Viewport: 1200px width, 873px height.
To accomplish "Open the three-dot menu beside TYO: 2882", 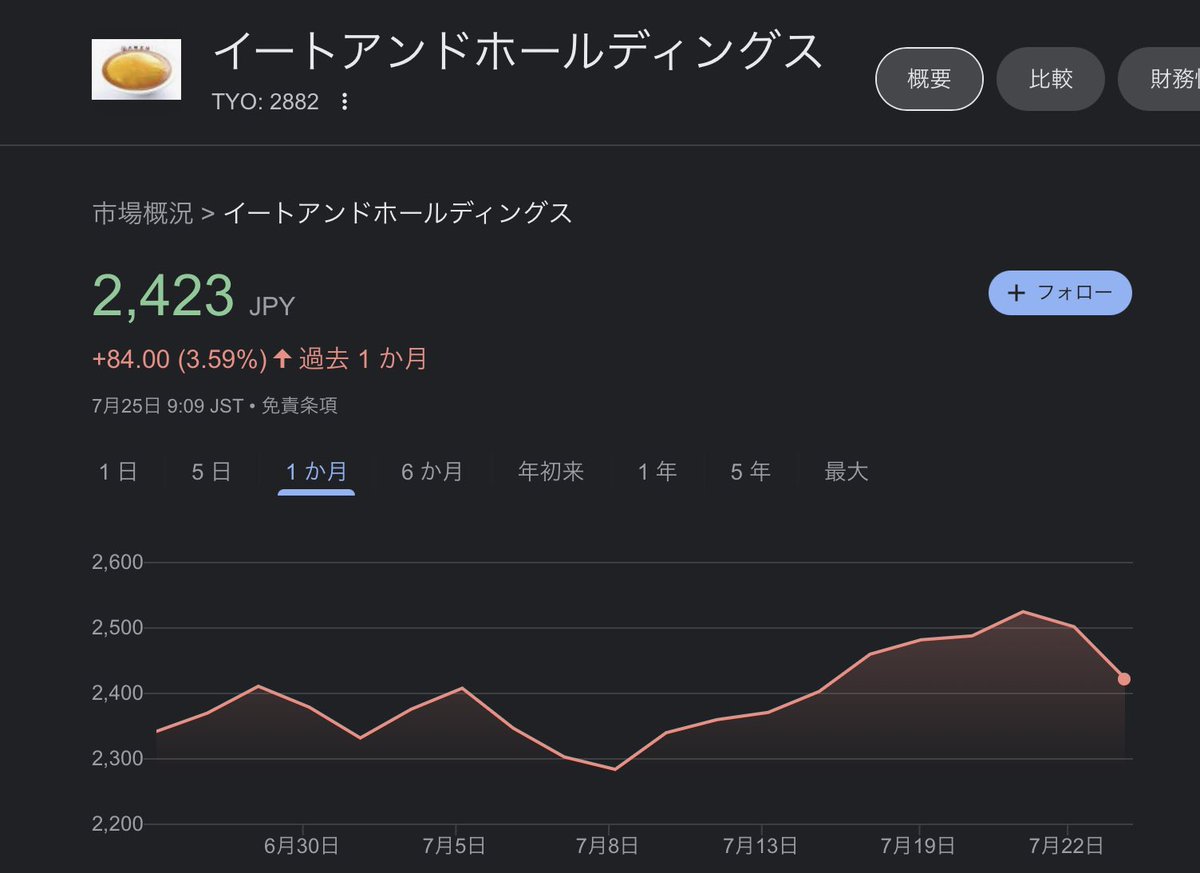I will click(x=345, y=102).
